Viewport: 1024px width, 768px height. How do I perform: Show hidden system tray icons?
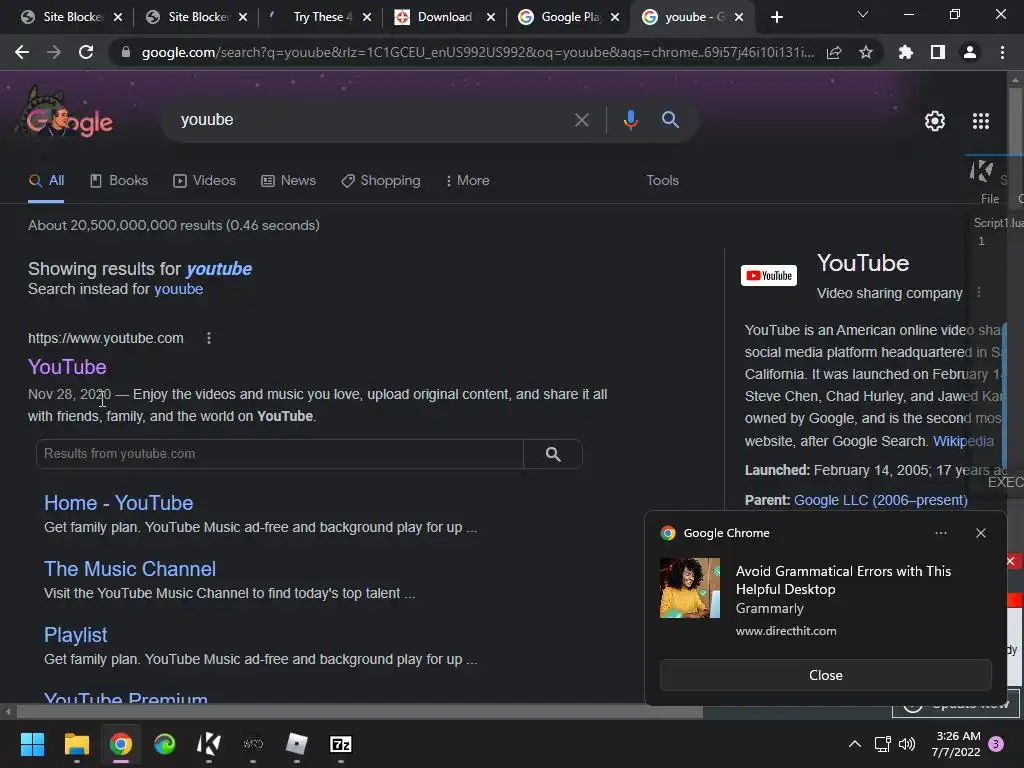(854, 744)
